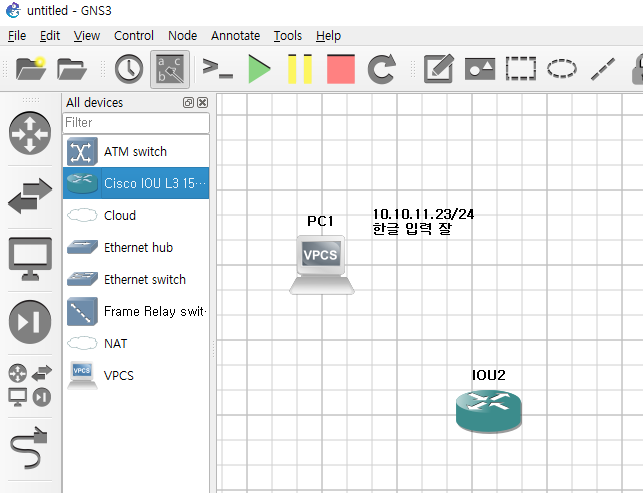Select the Draw a line tool
643x493 pixels.
coord(603,69)
